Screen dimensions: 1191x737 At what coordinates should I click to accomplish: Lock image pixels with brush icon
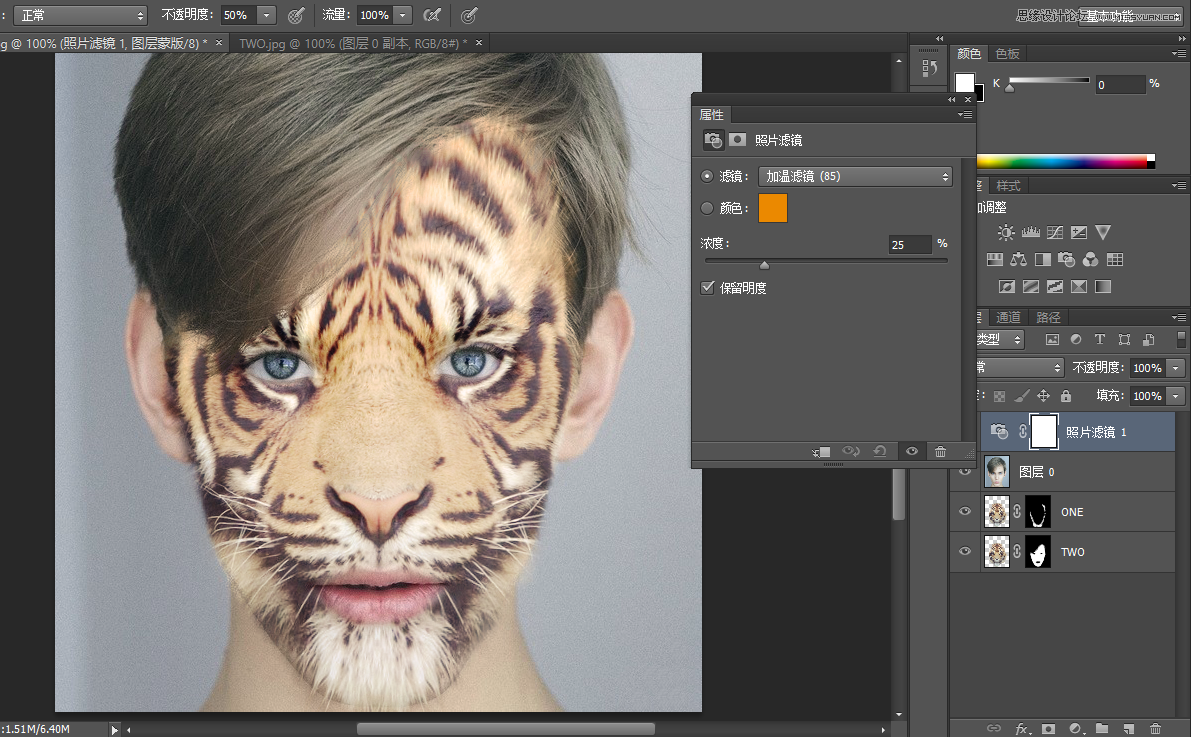[x=1022, y=396]
